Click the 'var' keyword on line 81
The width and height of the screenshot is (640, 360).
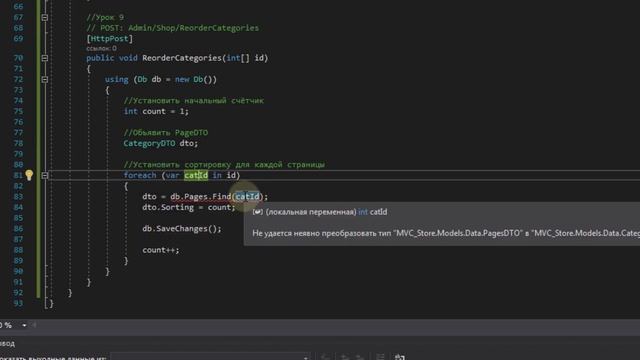172,175
